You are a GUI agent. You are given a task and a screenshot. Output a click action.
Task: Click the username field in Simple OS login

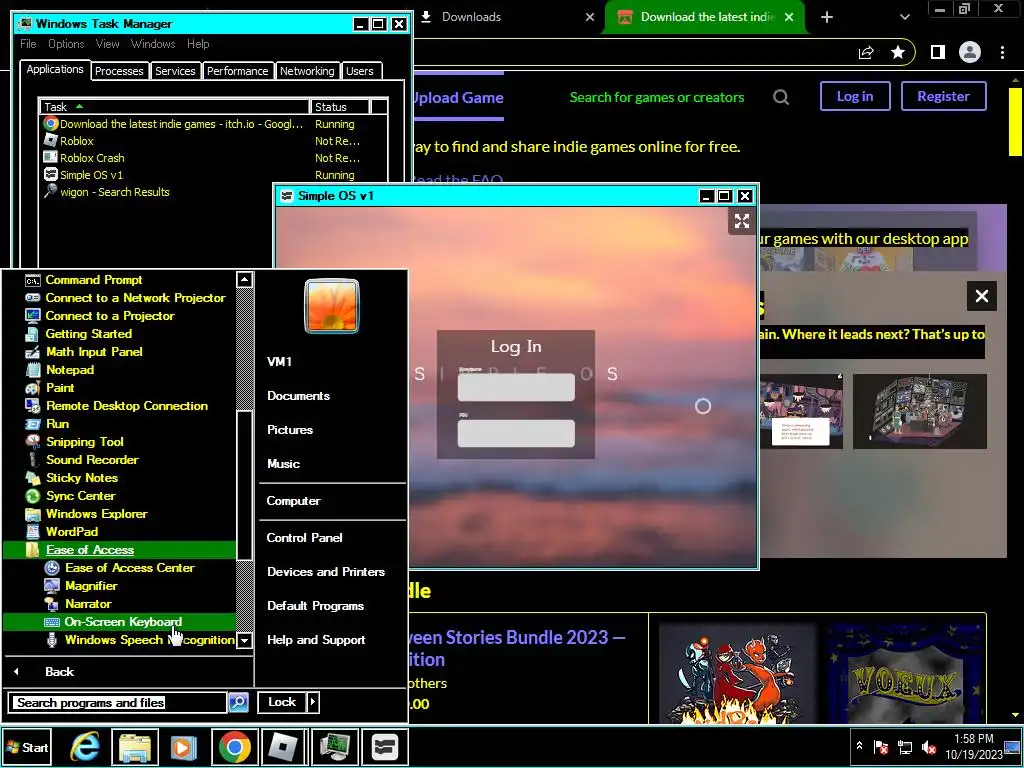click(x=516, y=388)
